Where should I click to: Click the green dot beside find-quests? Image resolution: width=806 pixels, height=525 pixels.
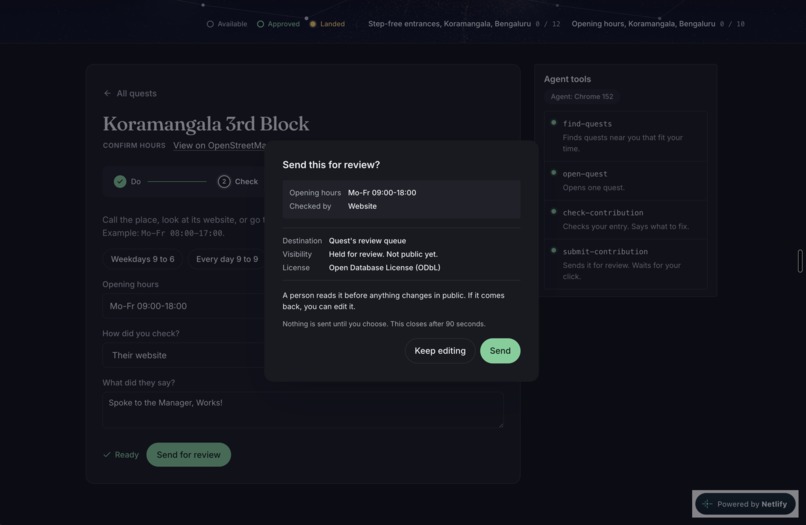tap(554, 122)
